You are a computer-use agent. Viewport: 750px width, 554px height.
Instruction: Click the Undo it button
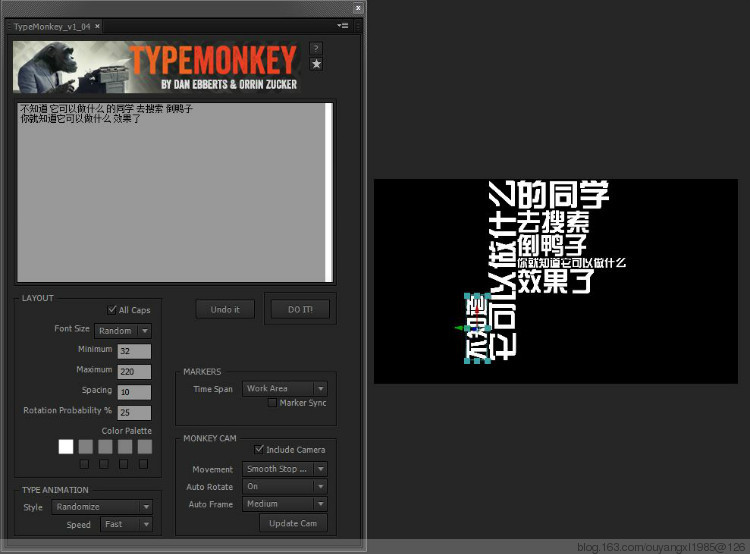pyautogui.click(x=225, y=310)
